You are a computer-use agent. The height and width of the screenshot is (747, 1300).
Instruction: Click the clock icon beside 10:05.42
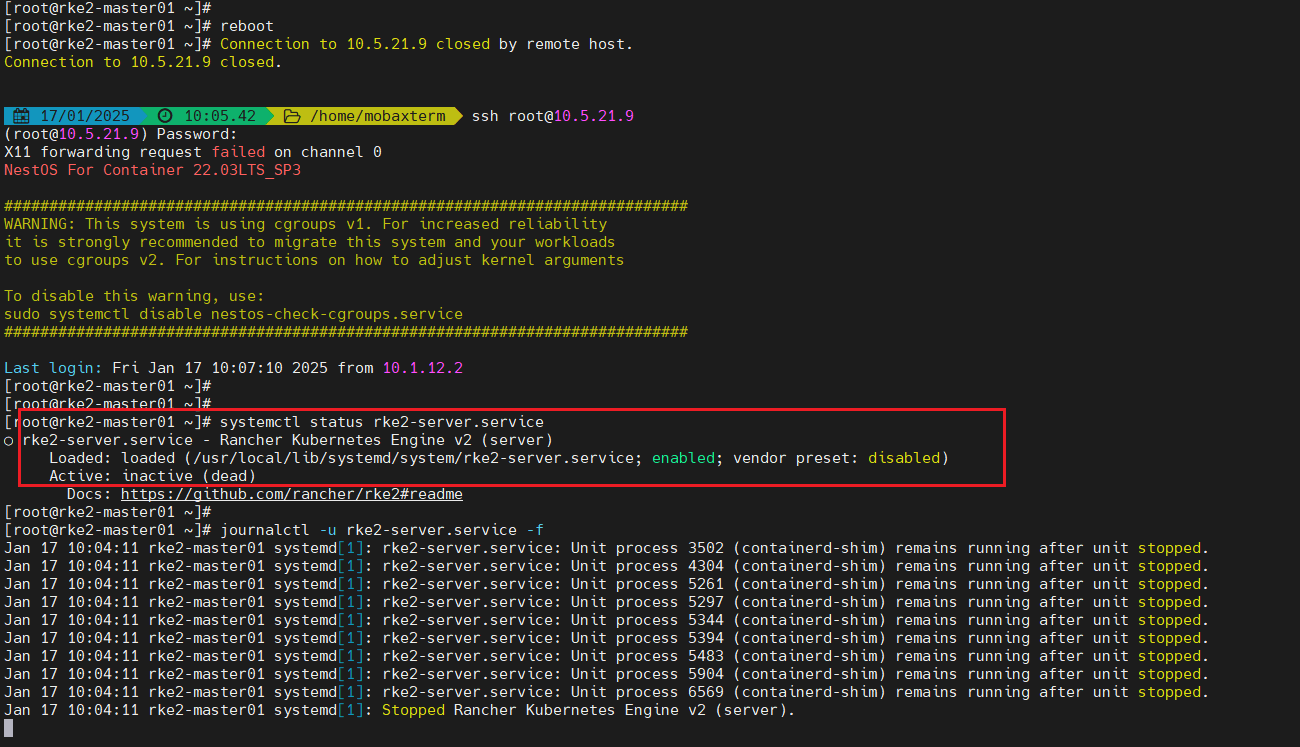click(x=166, y=116)
